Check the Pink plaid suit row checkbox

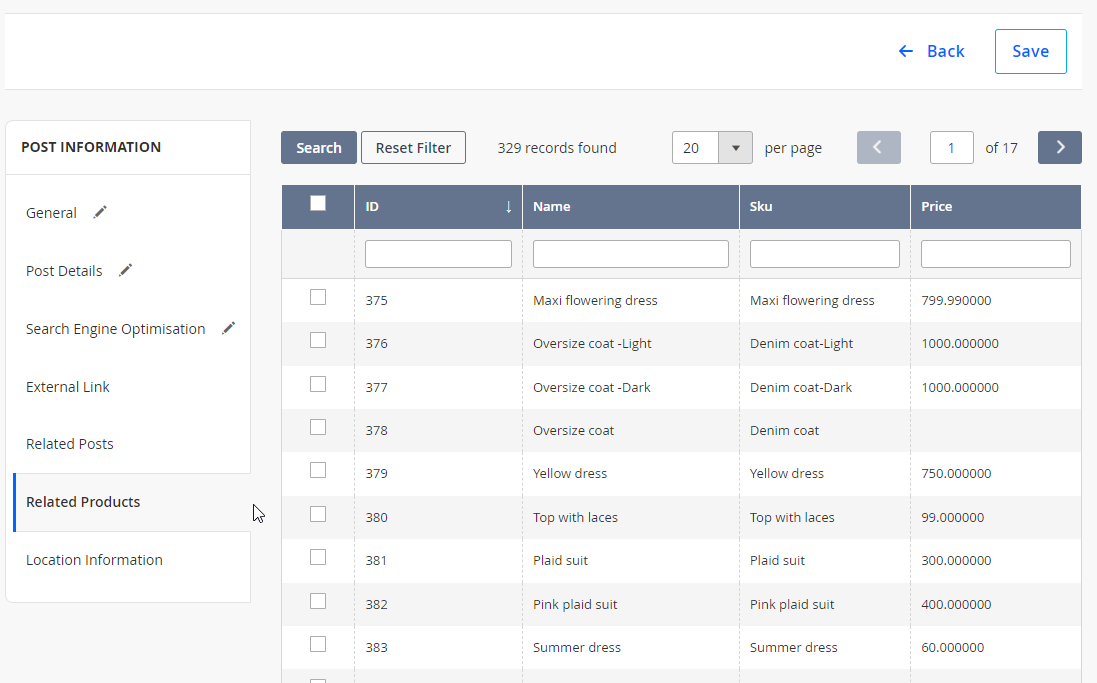pos(318,601)
